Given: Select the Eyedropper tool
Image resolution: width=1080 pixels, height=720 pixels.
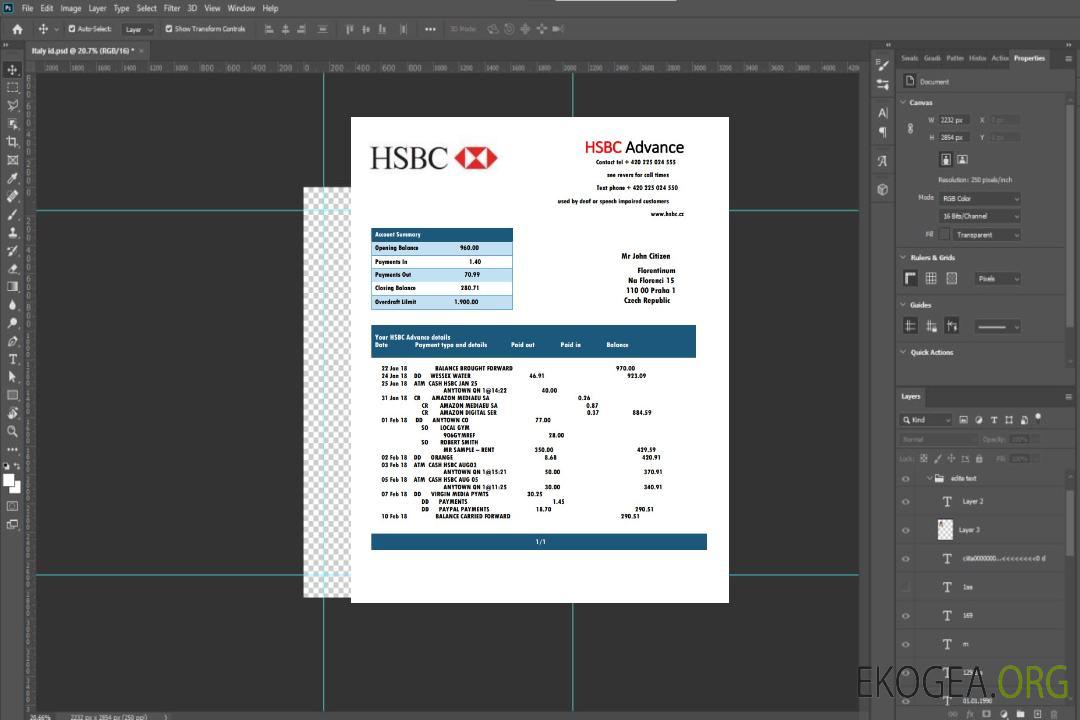Looking at the screenshot, I should pos(12,178).
